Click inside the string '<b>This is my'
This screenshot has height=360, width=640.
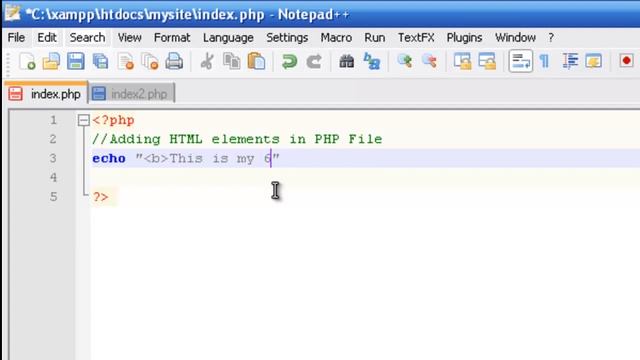coord(199,158)
